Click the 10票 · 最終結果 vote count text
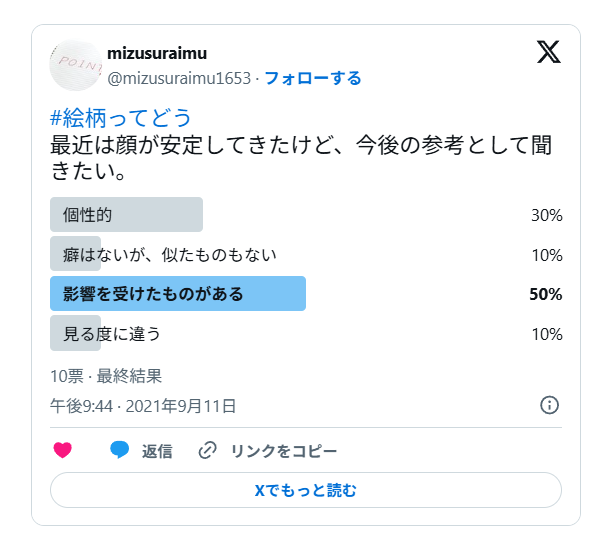This screenshot has height=548, width=607. [106, 376]
